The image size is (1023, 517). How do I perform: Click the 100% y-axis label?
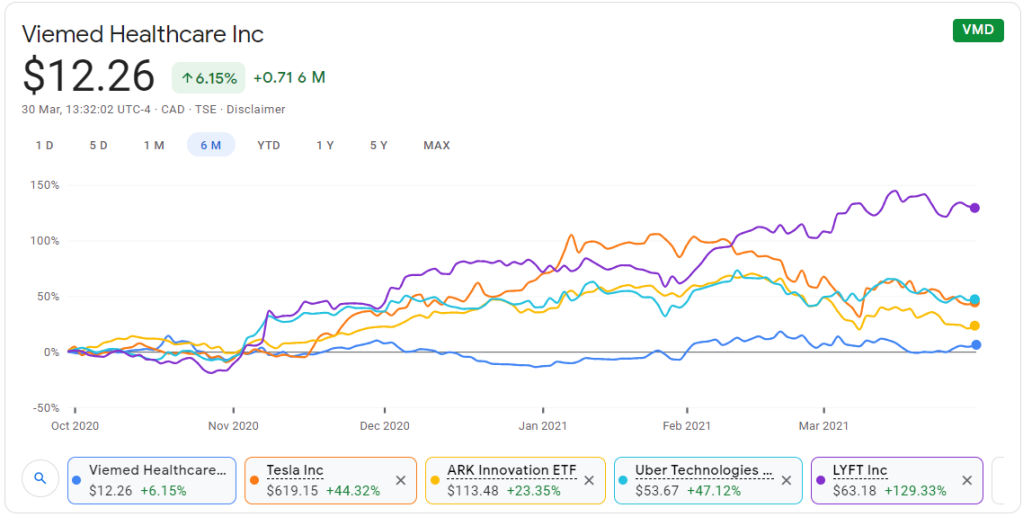pos(46,241)
